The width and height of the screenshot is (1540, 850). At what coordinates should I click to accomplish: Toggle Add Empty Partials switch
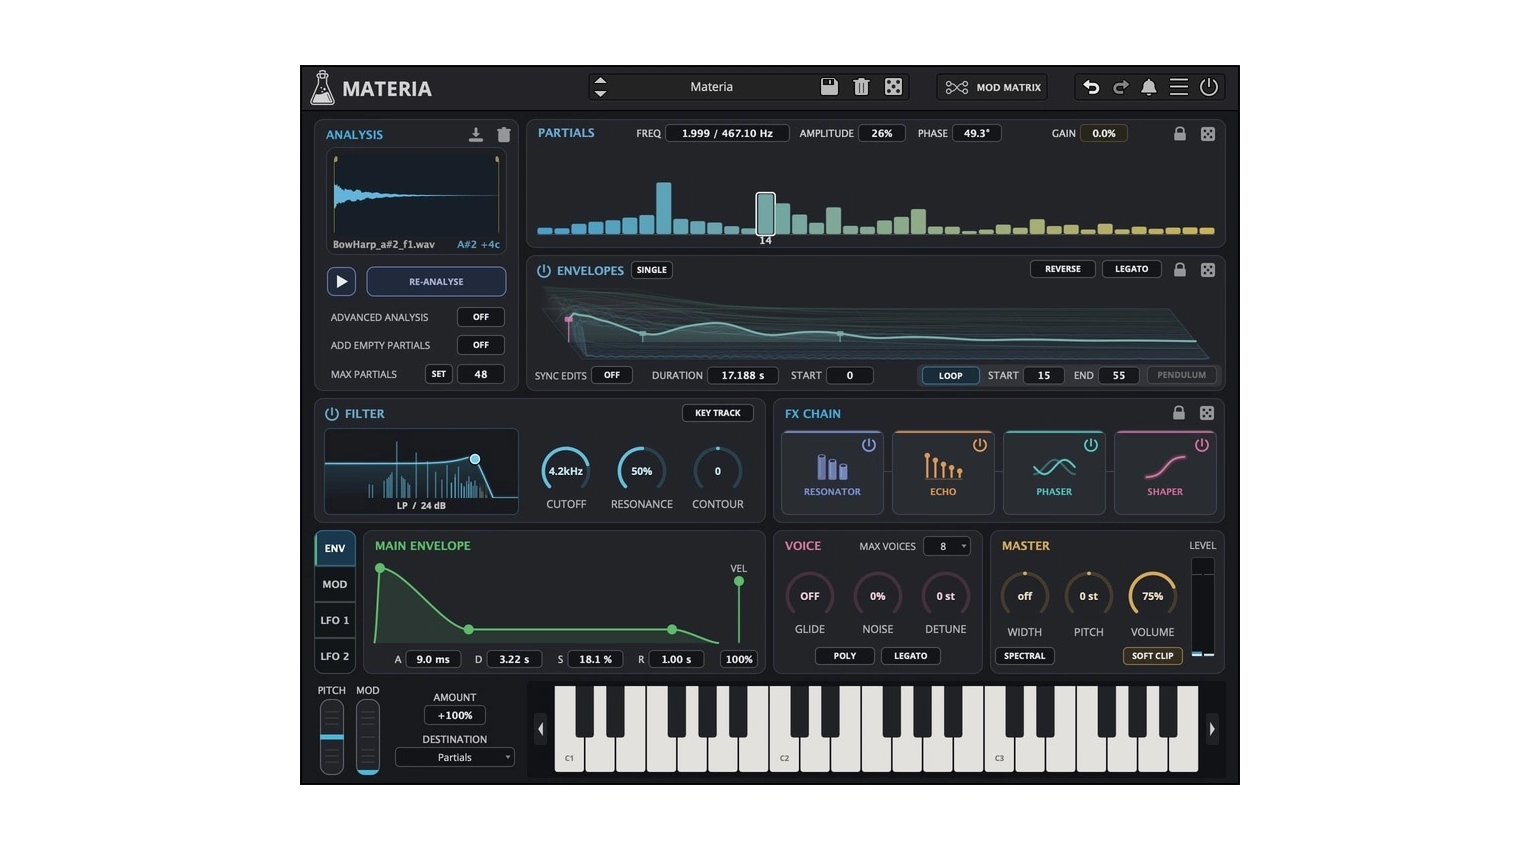[x=481, y=345]
